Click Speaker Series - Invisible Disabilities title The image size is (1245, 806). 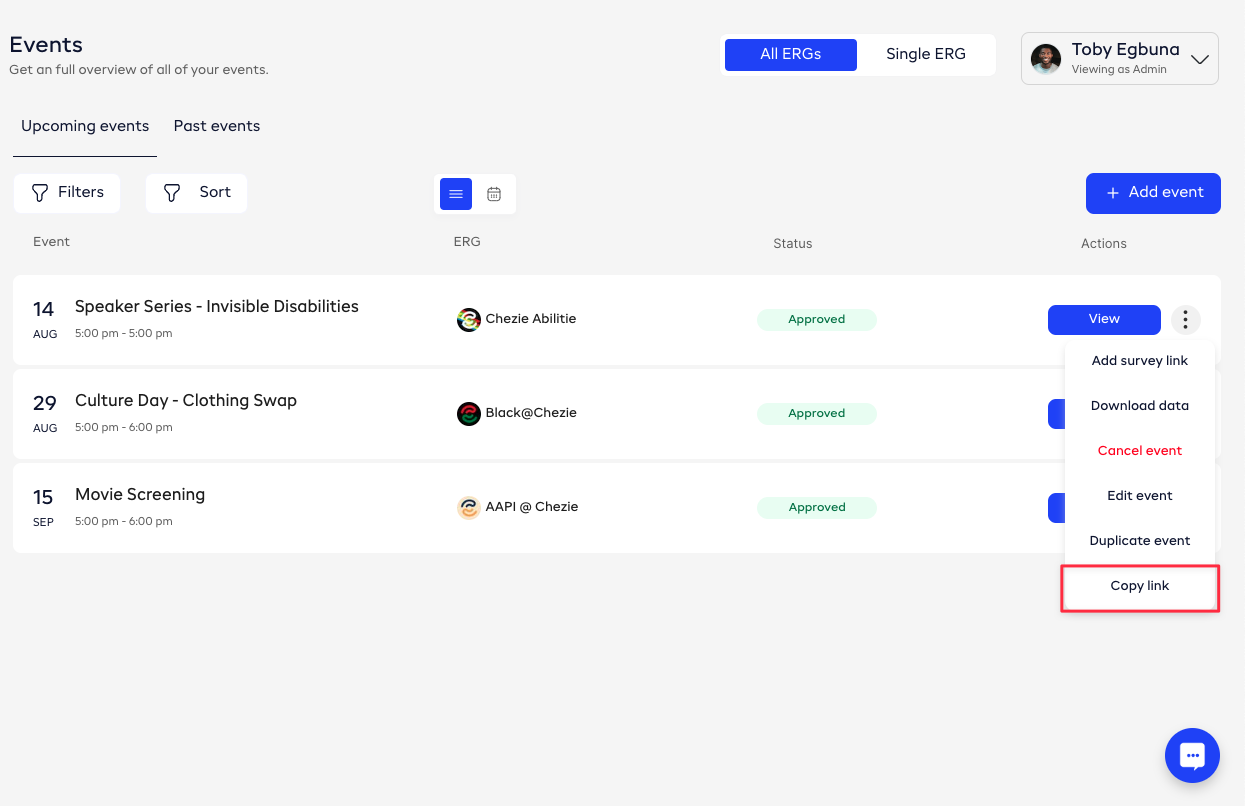coord(217,307)
